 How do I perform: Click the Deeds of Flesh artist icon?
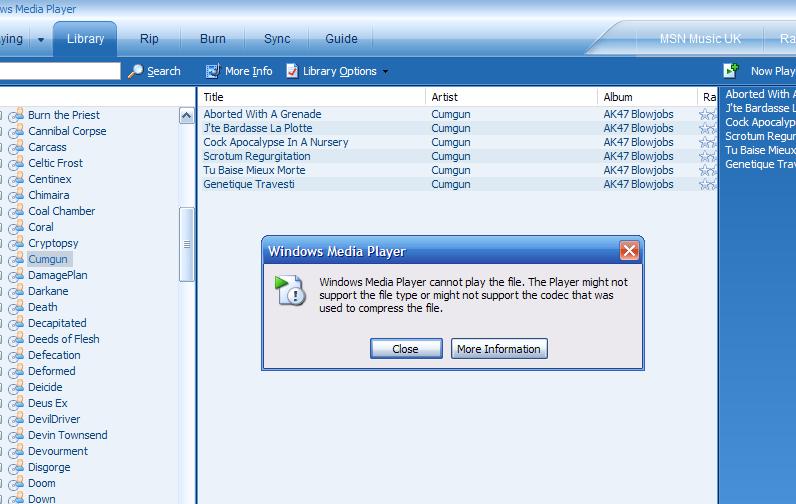[x=16, y=339]
